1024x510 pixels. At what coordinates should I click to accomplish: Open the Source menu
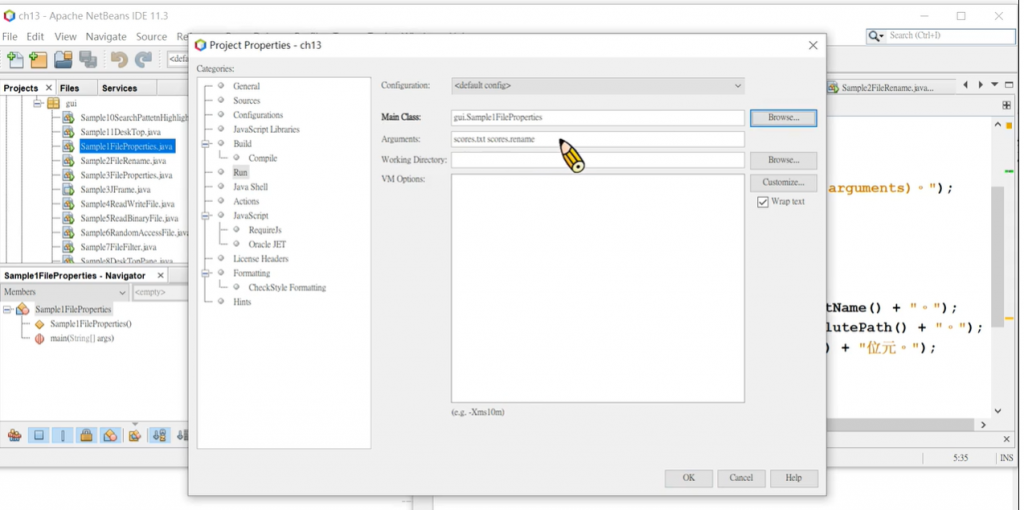[152, 37]
